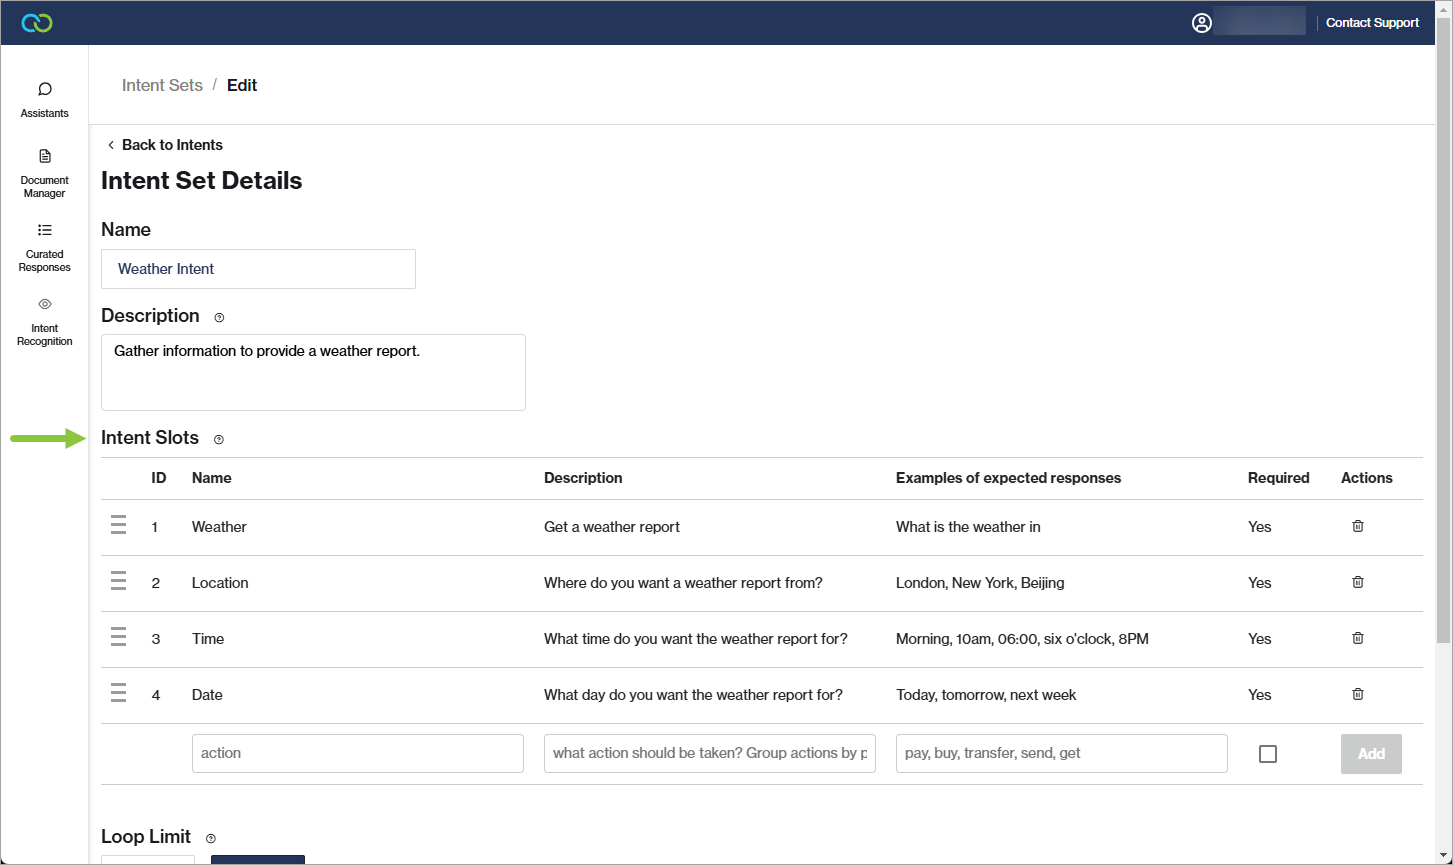Screen dimensions: 1453x865
Task: Click trash icon for Date slot
Action: pyautogui.click(x=1357, y=694)
